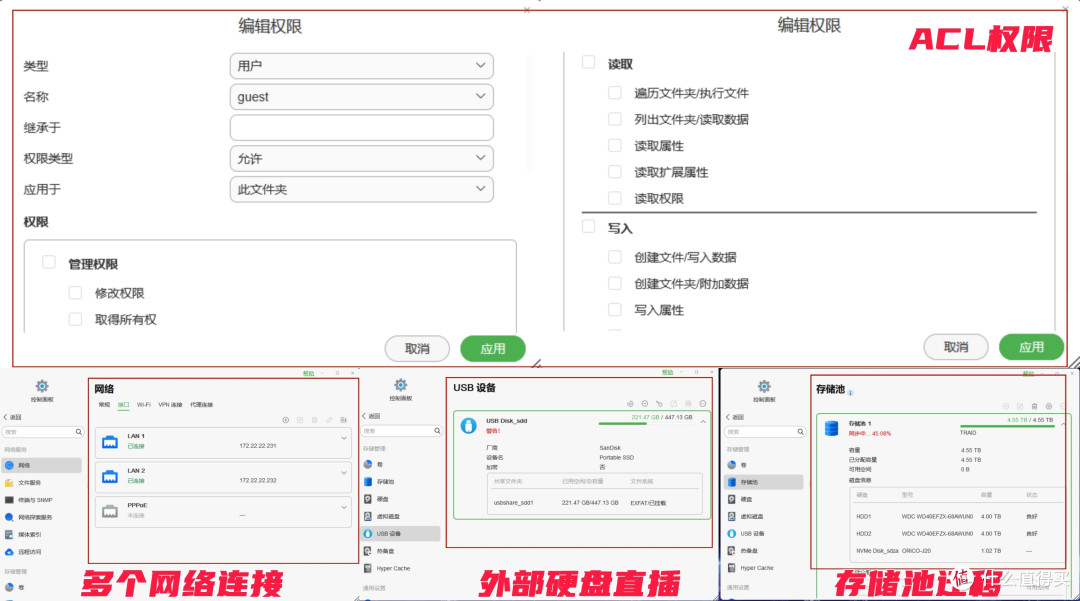This screenshot has width=1080, height=601.
Task: Tick the 读取扩展属性 checkbox
Action: (x=614, y=171)
